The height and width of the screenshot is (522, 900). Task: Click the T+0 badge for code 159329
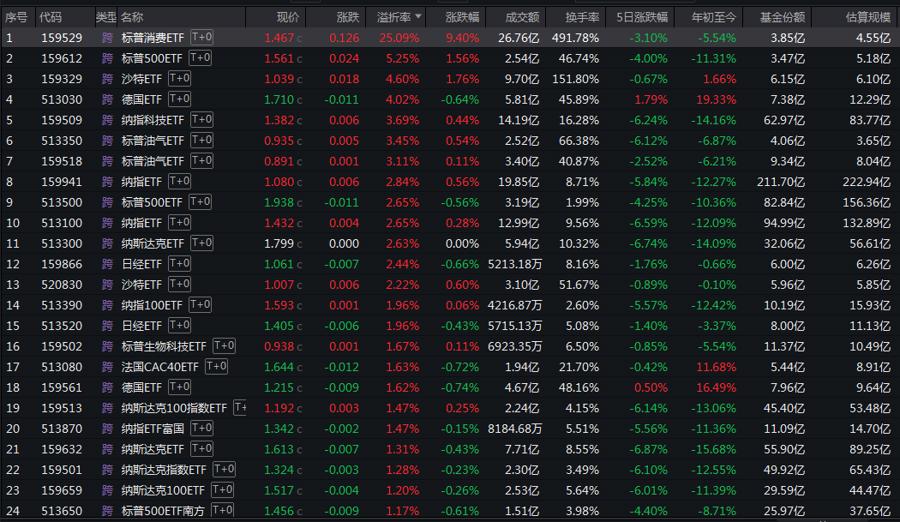click(x=179, y=78)
